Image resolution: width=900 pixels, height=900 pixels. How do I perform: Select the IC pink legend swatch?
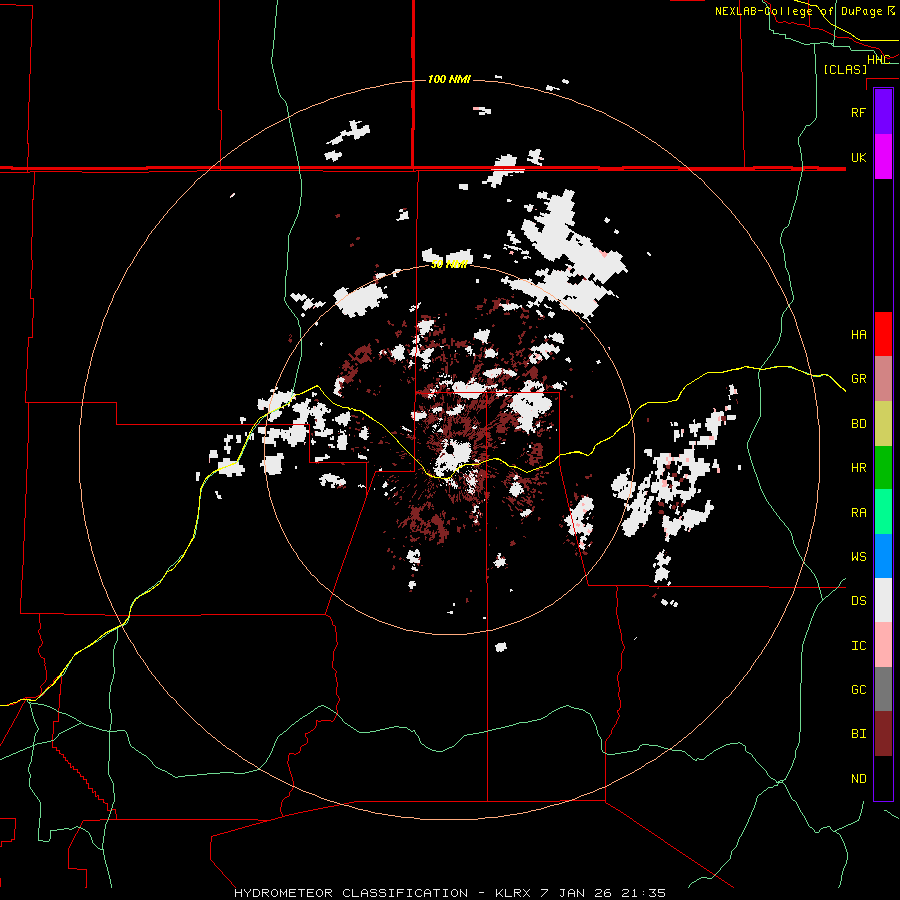click(883, 645)
